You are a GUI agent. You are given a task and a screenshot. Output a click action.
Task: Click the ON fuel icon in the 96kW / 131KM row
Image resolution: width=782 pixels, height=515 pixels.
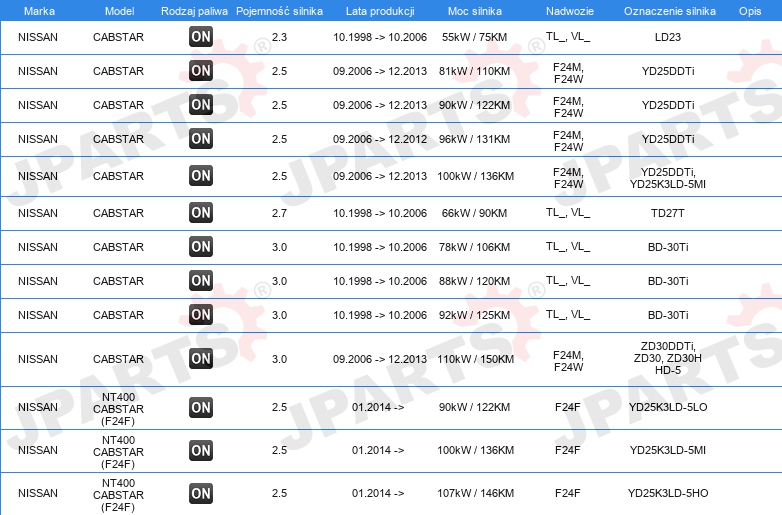pos(201,138)
